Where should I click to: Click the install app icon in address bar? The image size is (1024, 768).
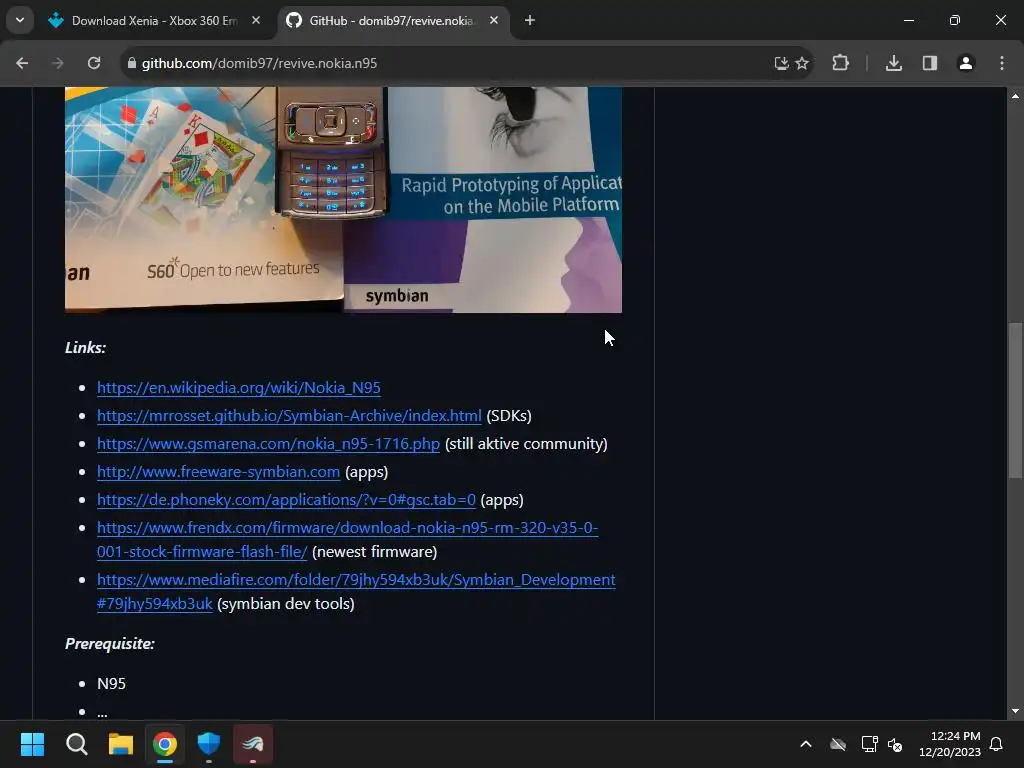point(781,63)
